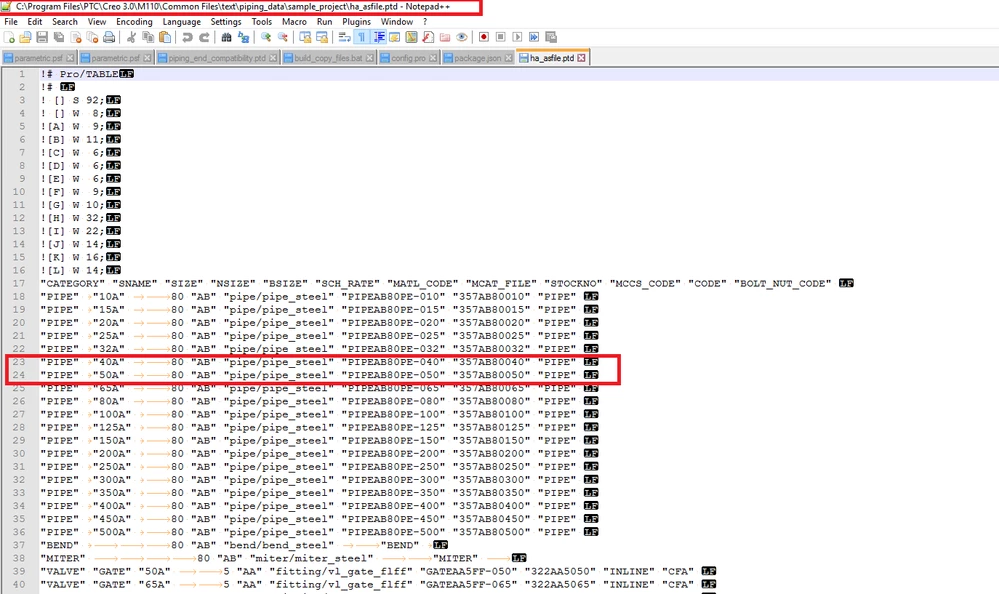999x594 pixels.
Task: Zoom in using the magnifier plus icon
Action: (266, 37)
